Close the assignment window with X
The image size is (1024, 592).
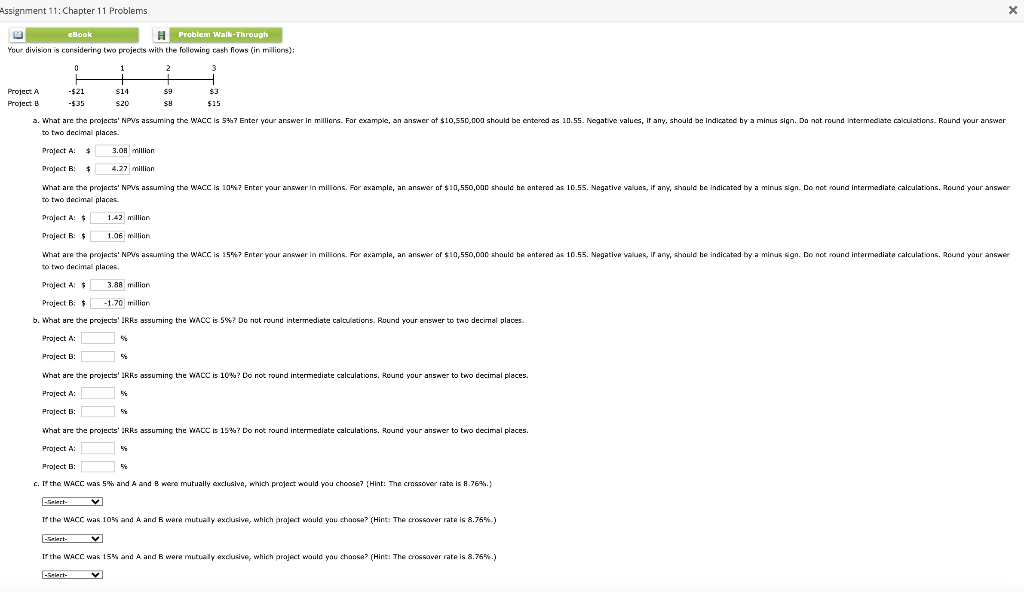tap(1013, 10)
